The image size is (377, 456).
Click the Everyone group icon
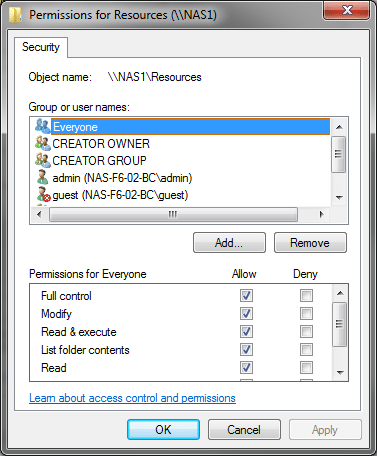42,126
